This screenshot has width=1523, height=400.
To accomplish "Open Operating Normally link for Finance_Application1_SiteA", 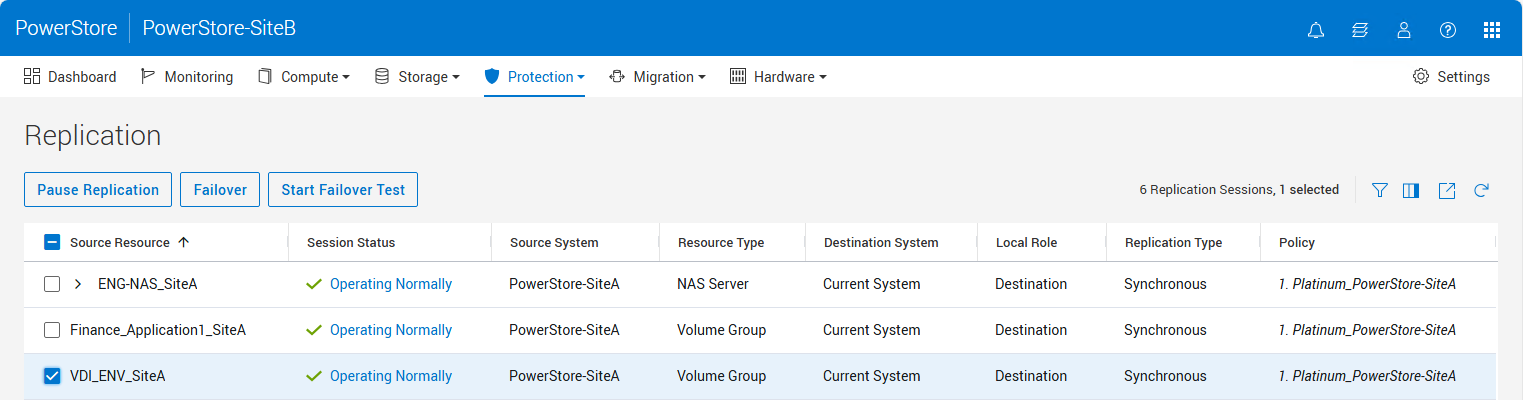I will pos(391,330).
